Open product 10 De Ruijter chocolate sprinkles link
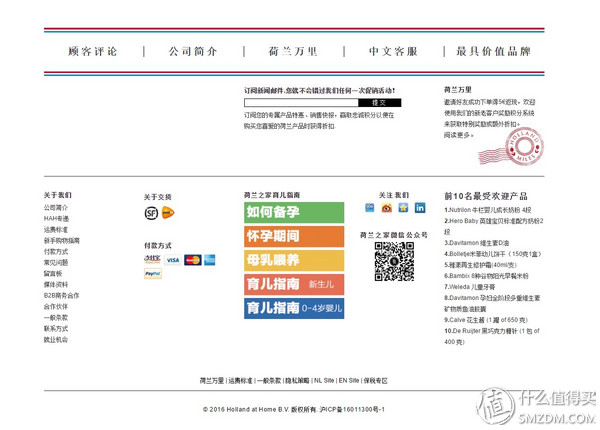Viewport: 600px width, 430px height. (492, 336)
